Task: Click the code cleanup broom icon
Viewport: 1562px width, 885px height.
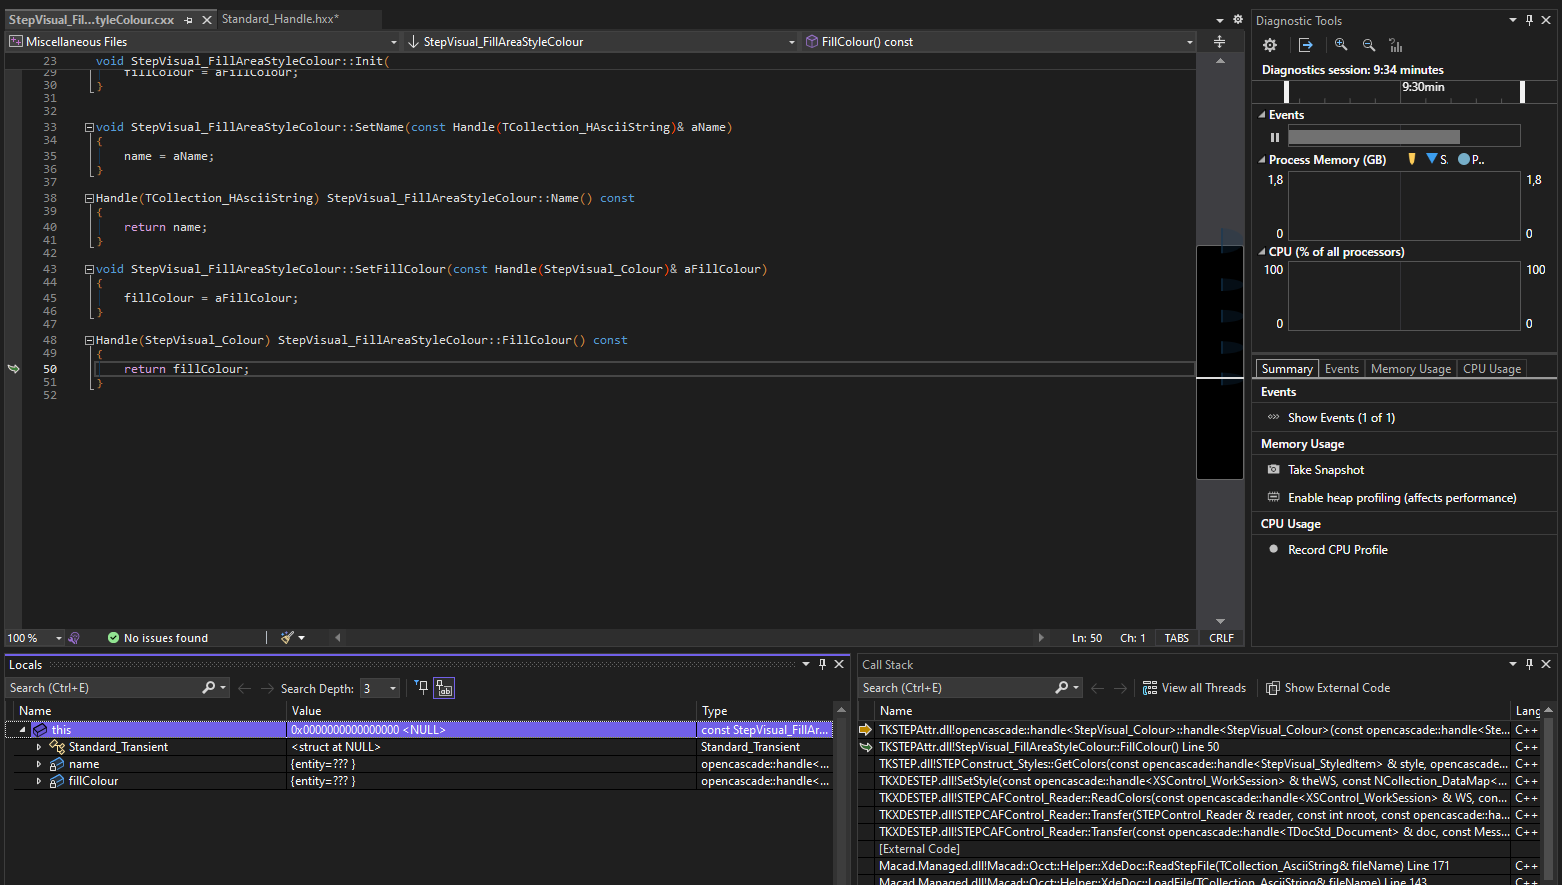Action: coord(288,638)
